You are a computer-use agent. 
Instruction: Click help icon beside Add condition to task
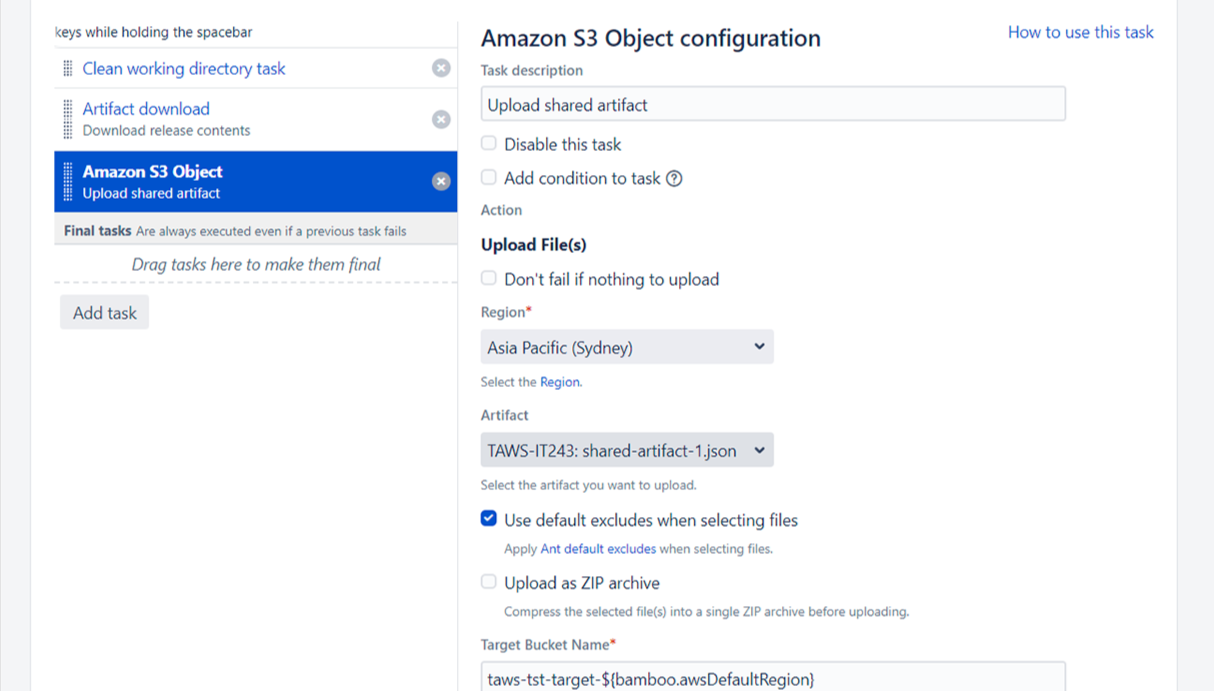675,179
